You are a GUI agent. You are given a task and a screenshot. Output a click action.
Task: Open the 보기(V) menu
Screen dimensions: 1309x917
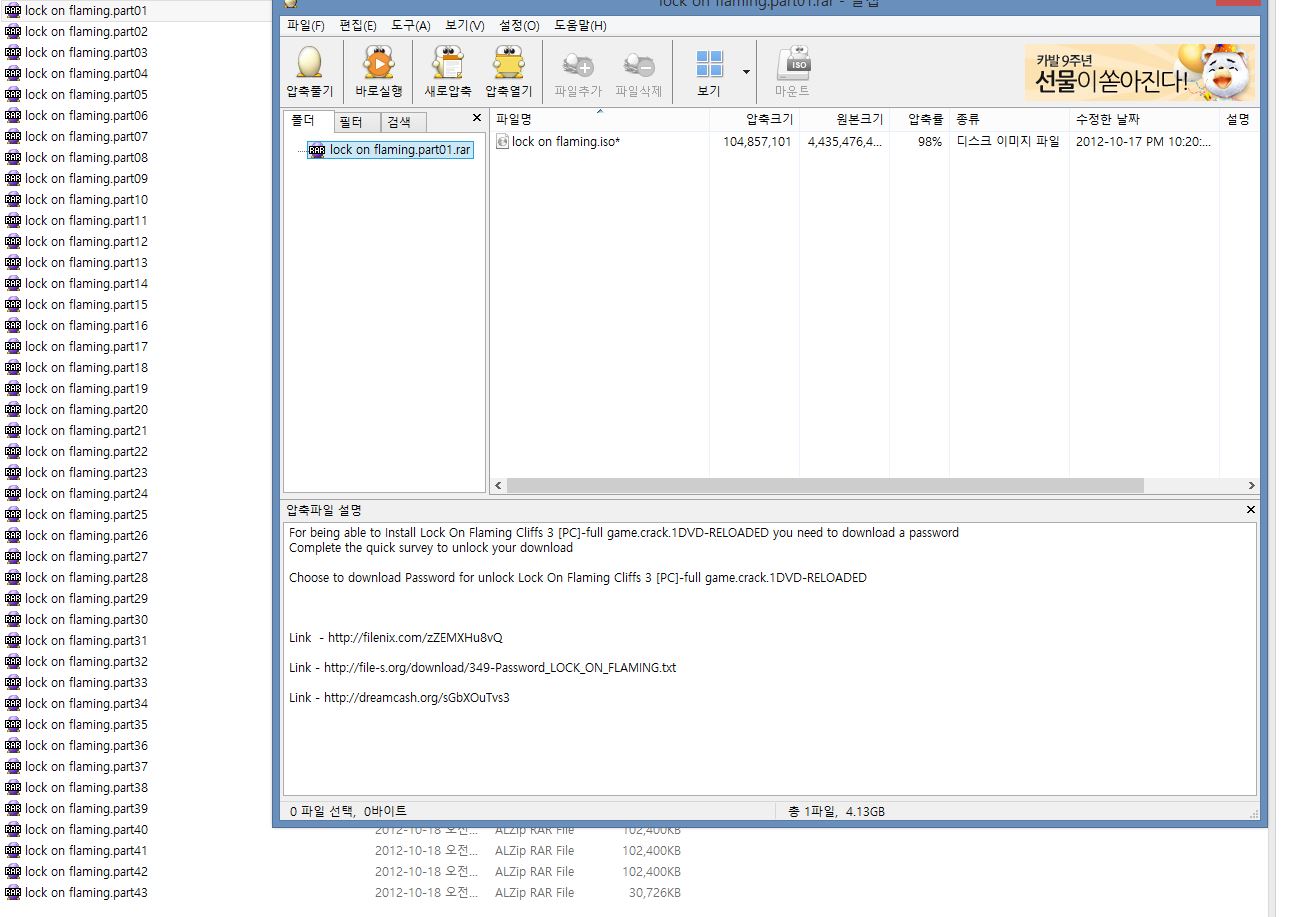coord(465,26)
